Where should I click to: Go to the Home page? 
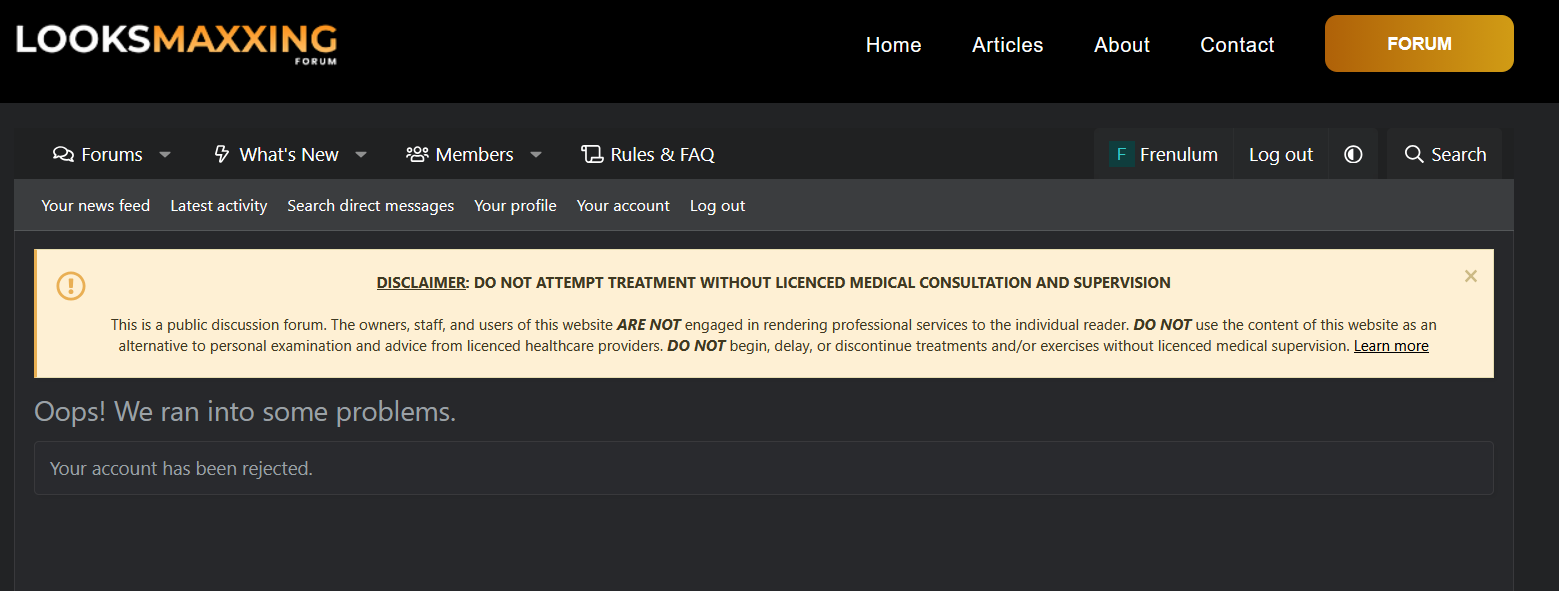tap(893, 45)
